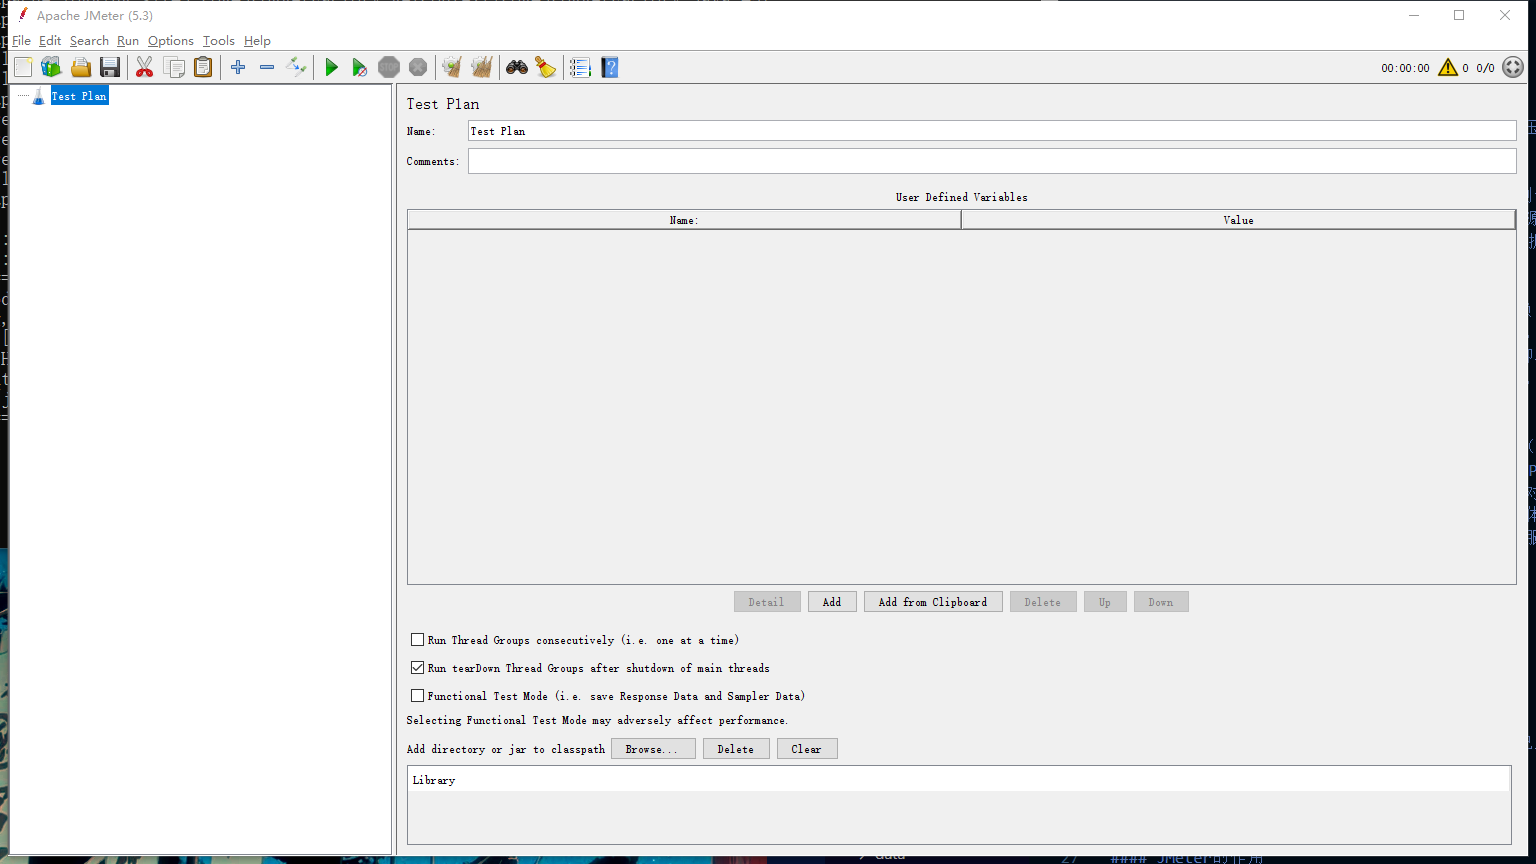Click the Clear results broom icon
This screenshot has width=1536, height=864.
click(x=452, y=67)
